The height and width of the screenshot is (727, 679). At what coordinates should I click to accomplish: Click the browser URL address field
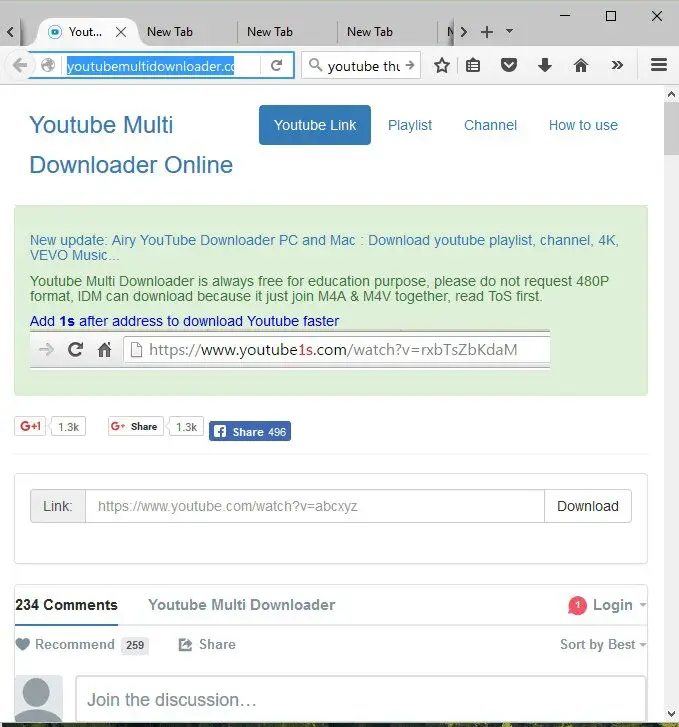pos(160,66)
